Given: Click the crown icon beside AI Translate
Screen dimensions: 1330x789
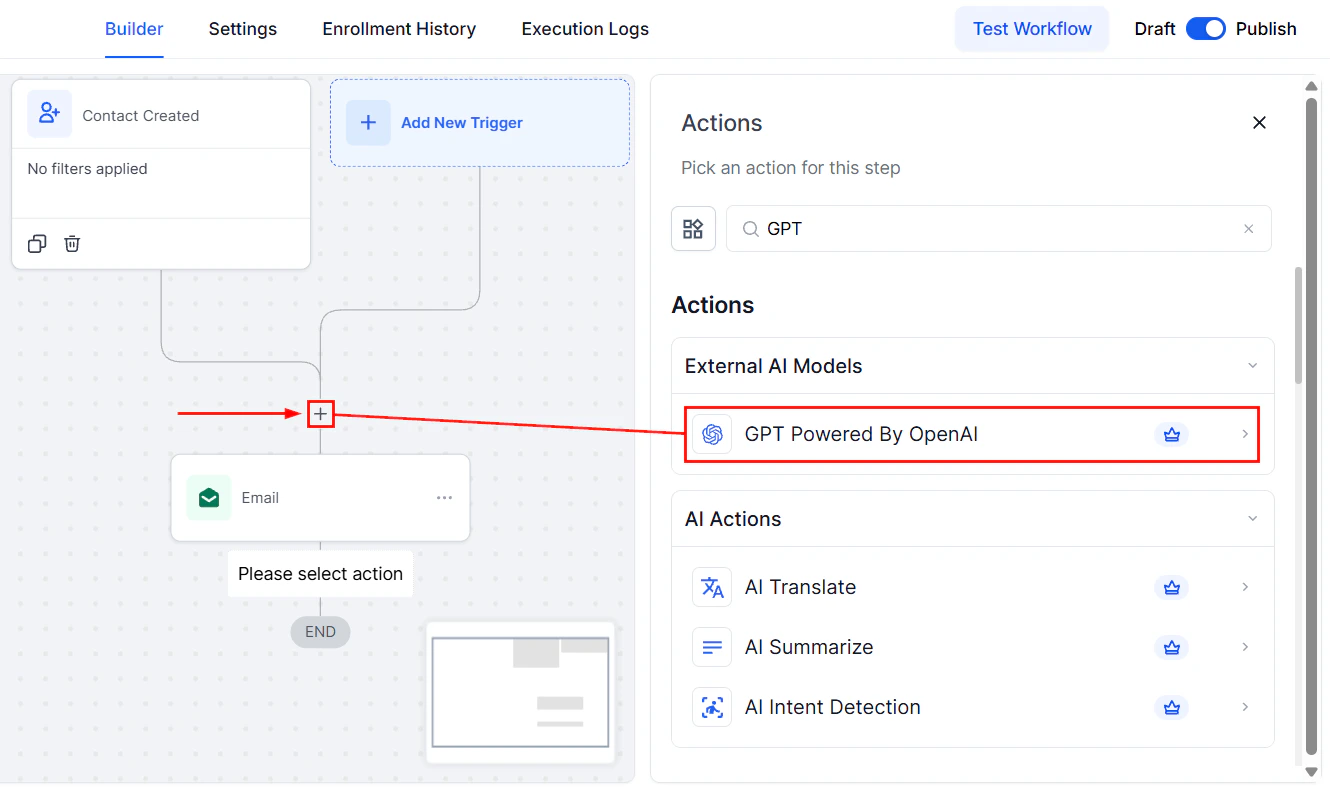Looking at the screenshot, I should (x=1171, y=587).
